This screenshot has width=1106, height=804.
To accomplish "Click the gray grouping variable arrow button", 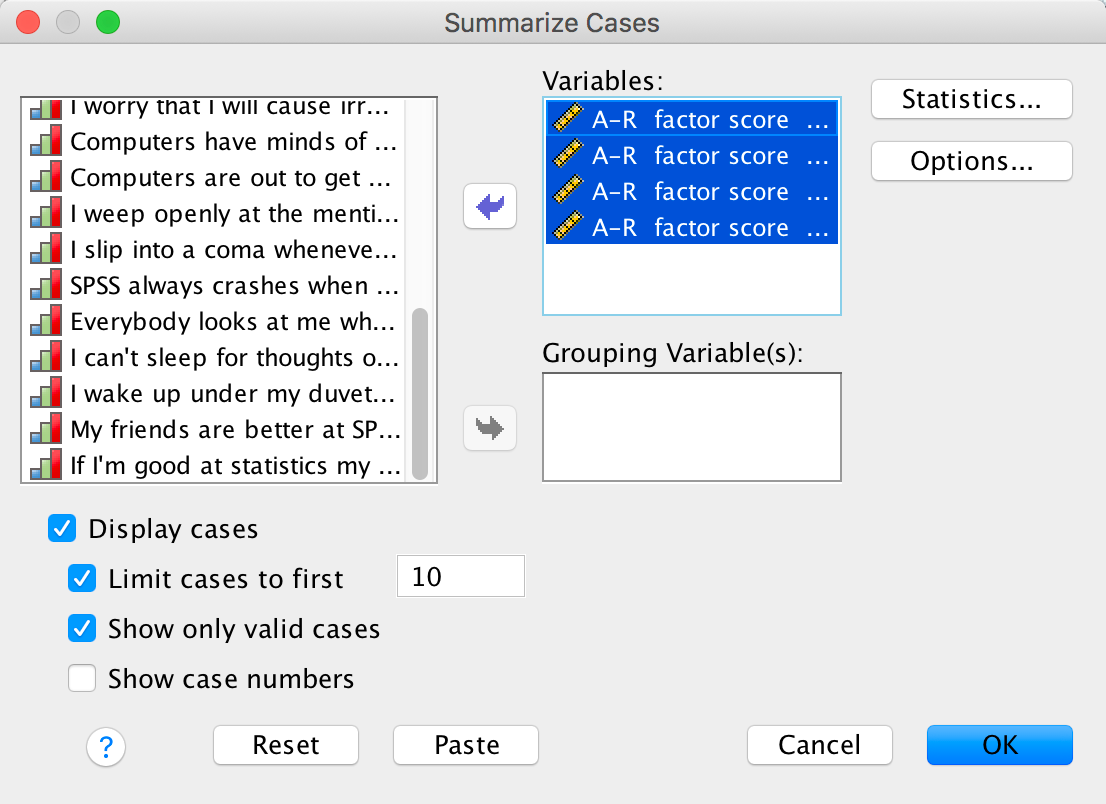I will [x=490, y=428].
